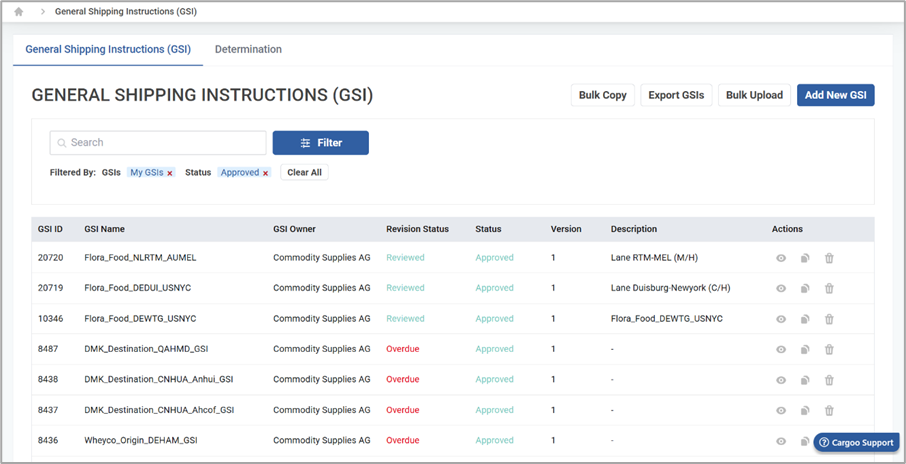906x464 pixels.
Task: Open General Shipping Instructions (GSI) tab
Action: pyautogui.click(x=108, y=49)
